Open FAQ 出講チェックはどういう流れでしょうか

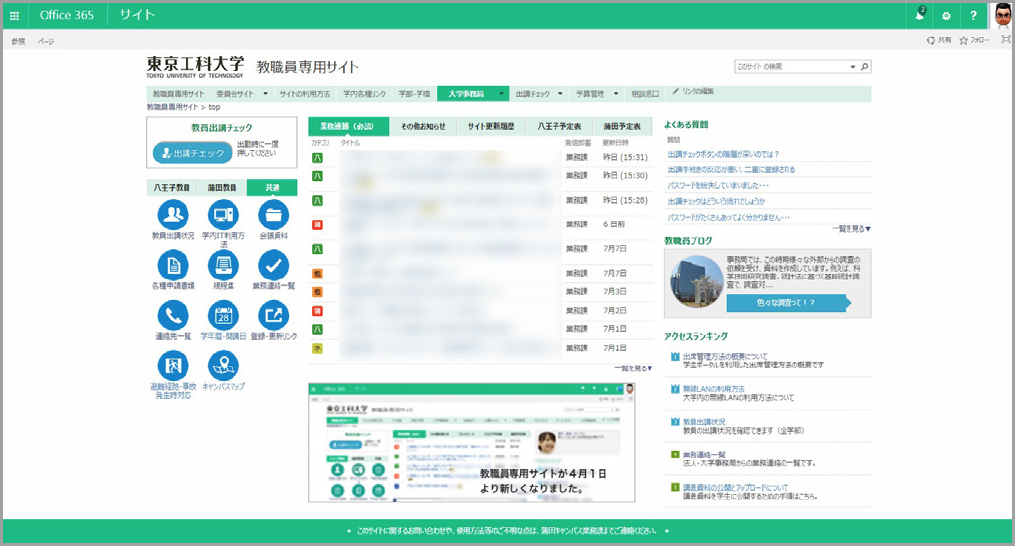pos(716,201)
